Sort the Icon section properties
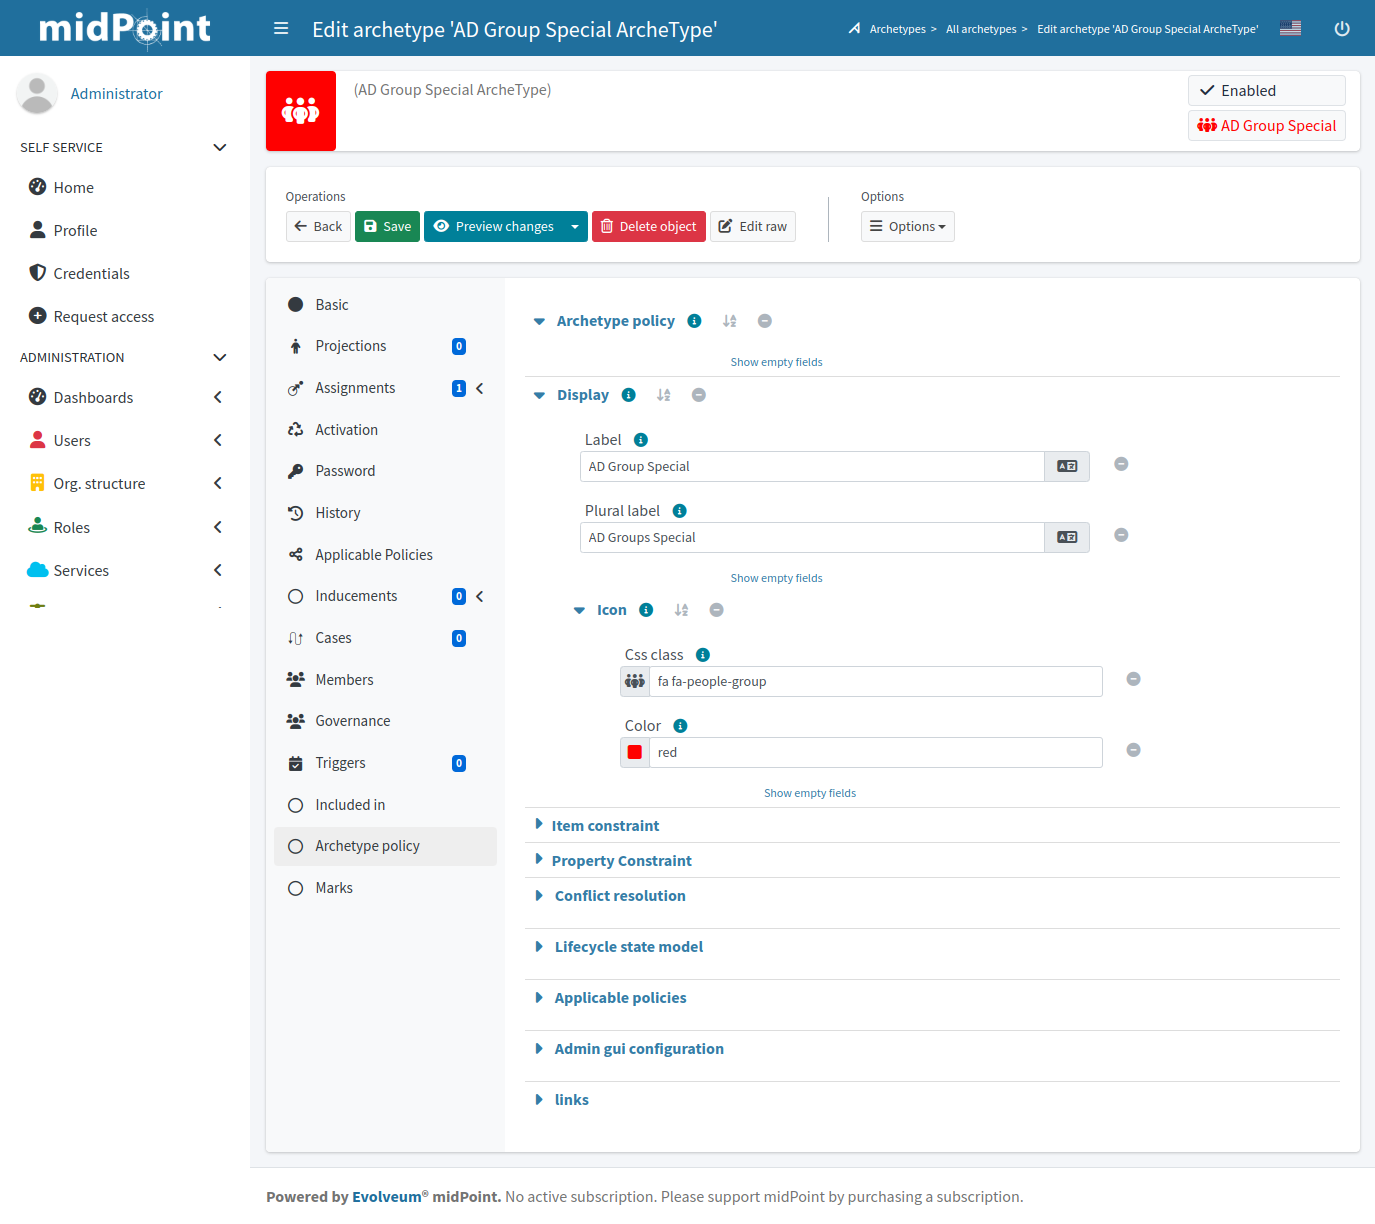This screenshot has width=1375, height=1224. (x=681, y=610)
